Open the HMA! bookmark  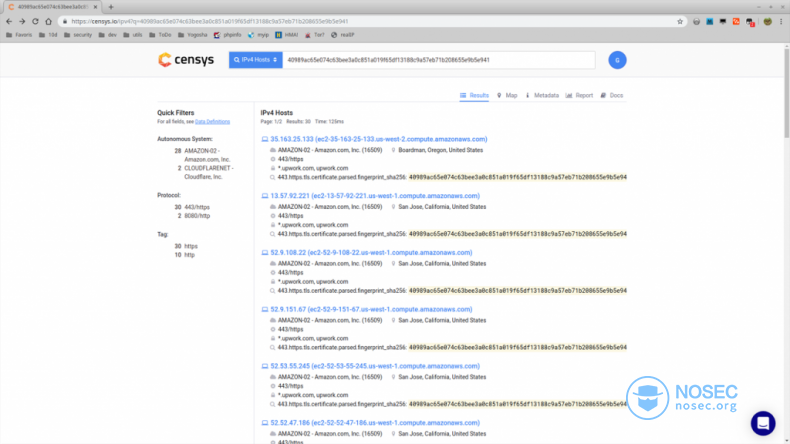click(287, 35)
